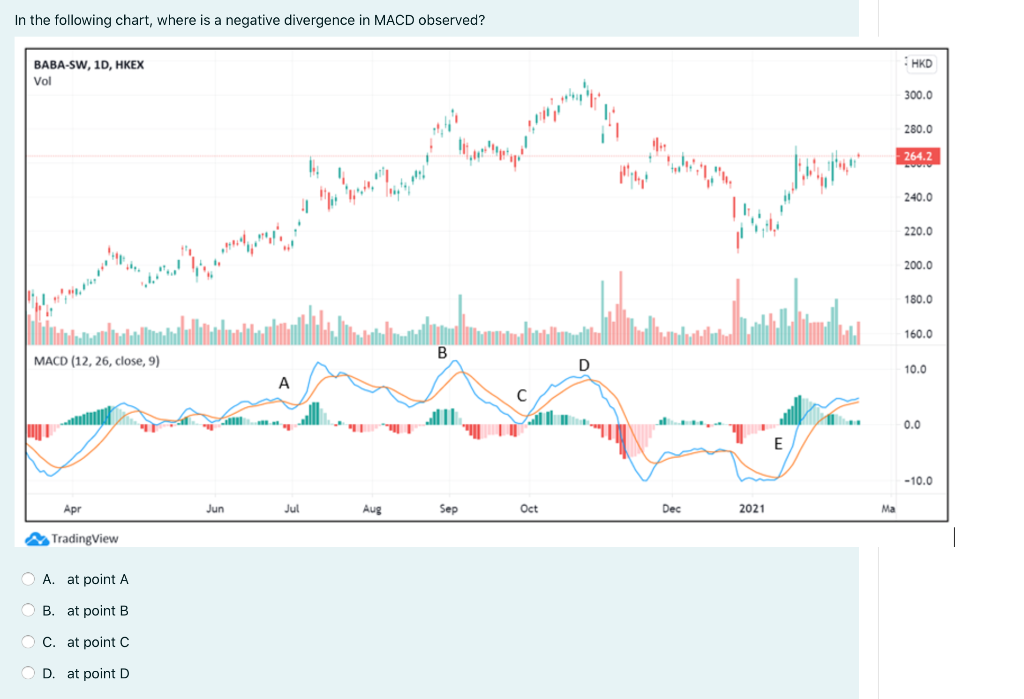The height and width of the screenshot is (699, 1024).
Task: Click the 240.0 price axis label
Action: (x=918, y=197)
